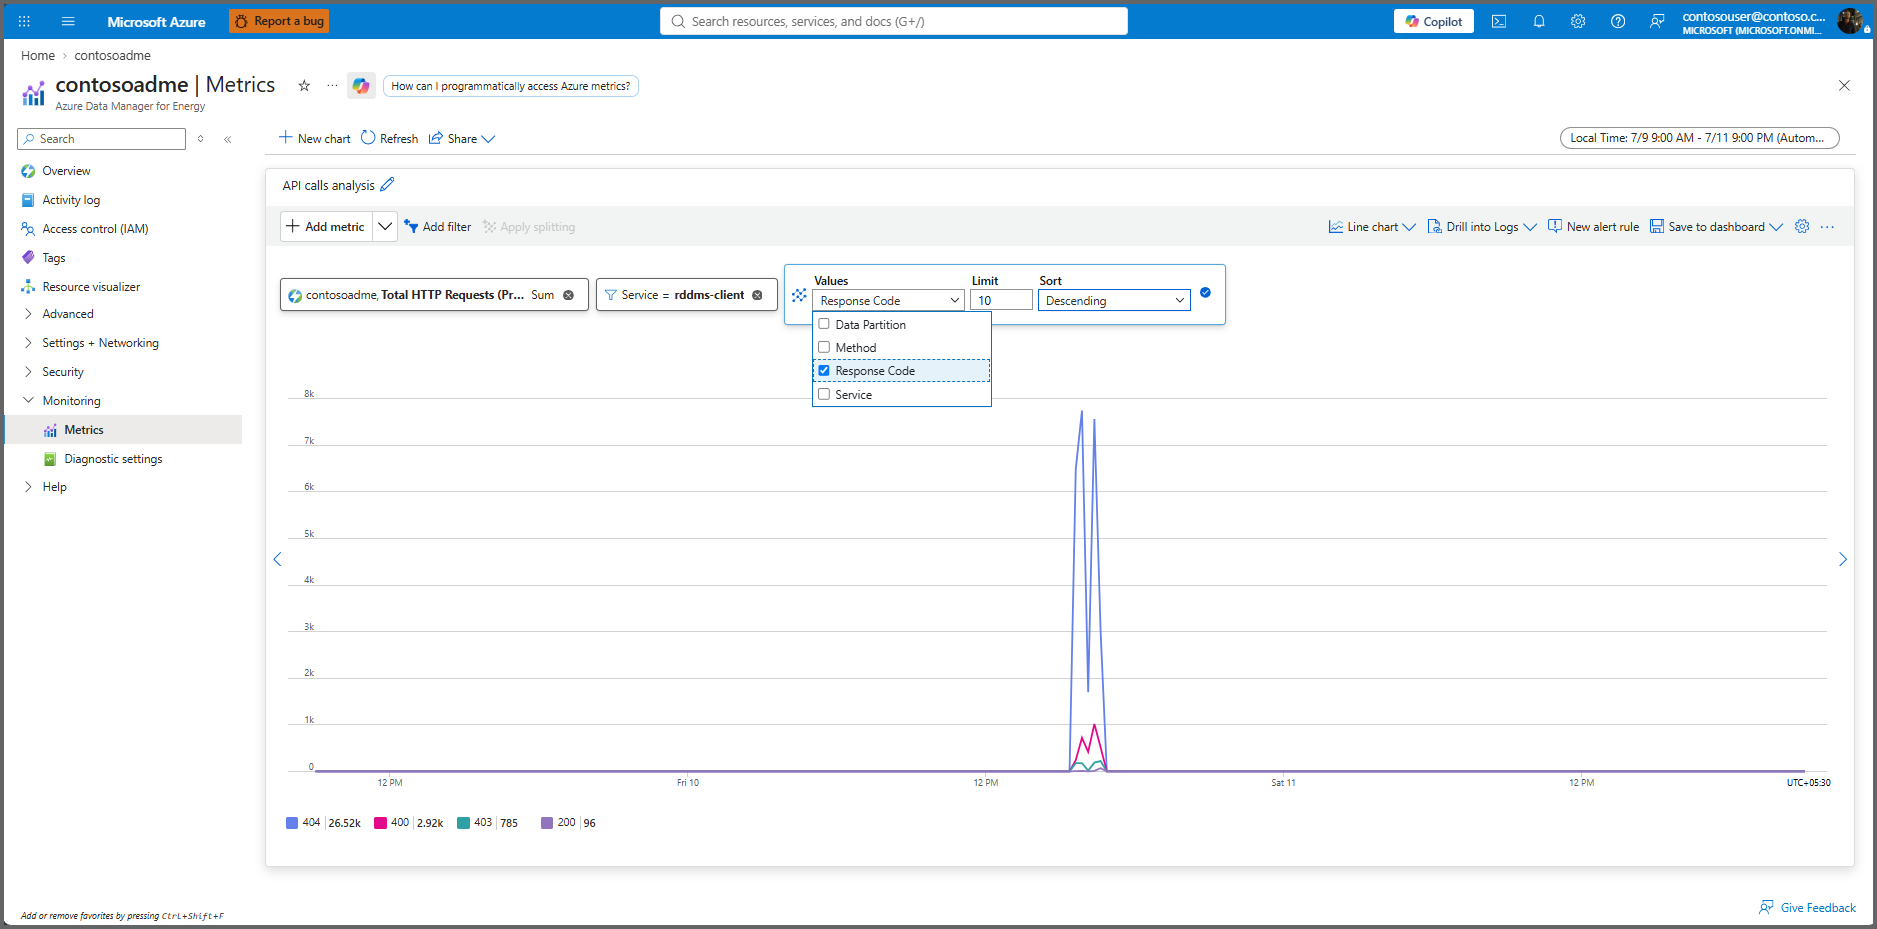The image size is (1877, 929).
Task: Open the Sort dropdown showing Descending
Action: [1114, 300]
